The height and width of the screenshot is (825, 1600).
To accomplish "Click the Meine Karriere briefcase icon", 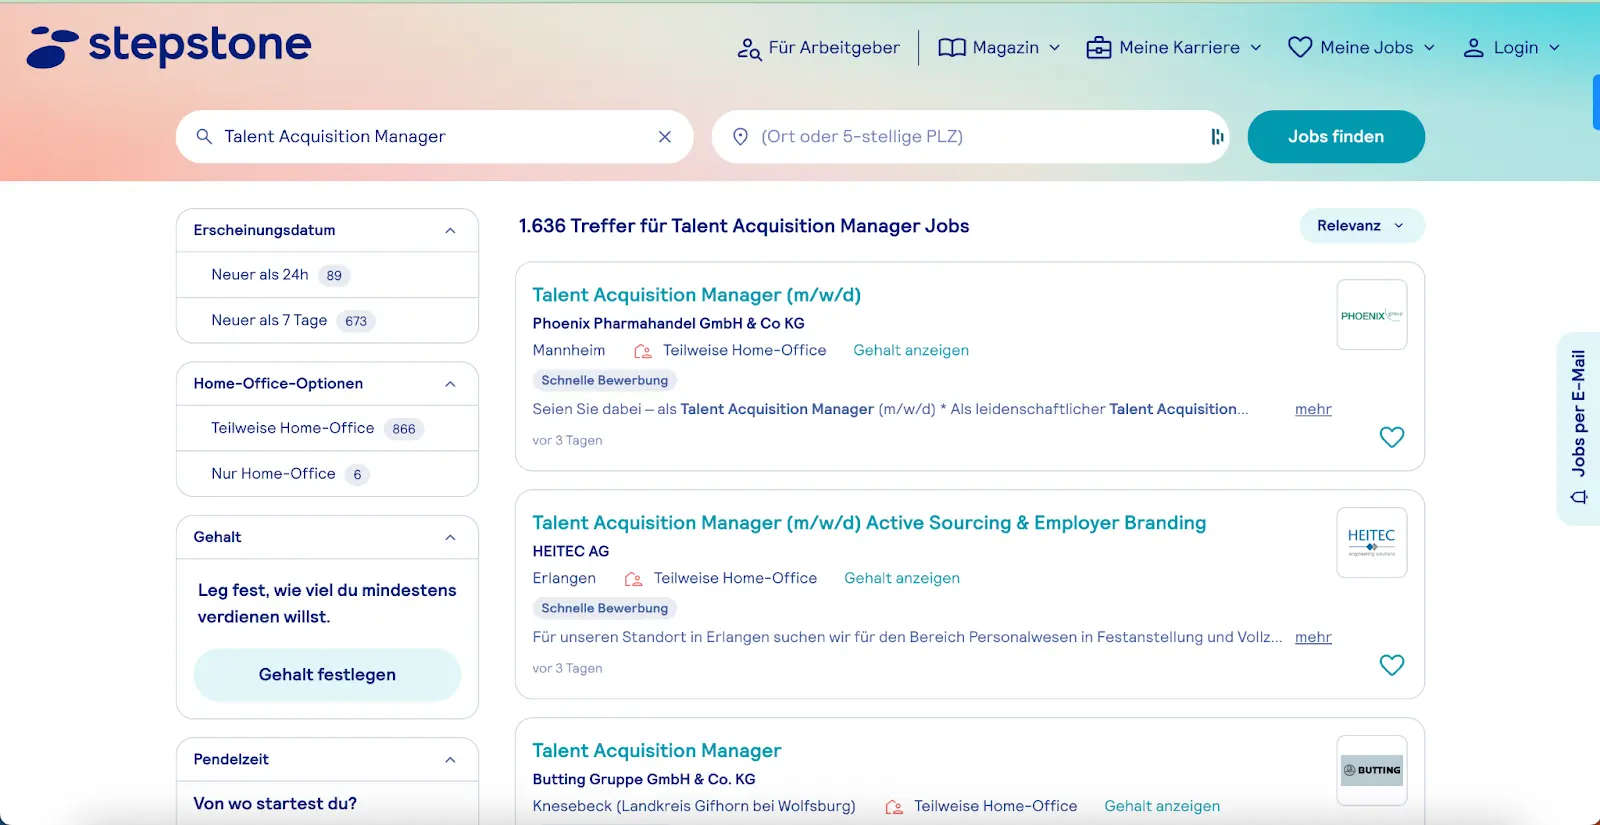I will (1099, 48).
